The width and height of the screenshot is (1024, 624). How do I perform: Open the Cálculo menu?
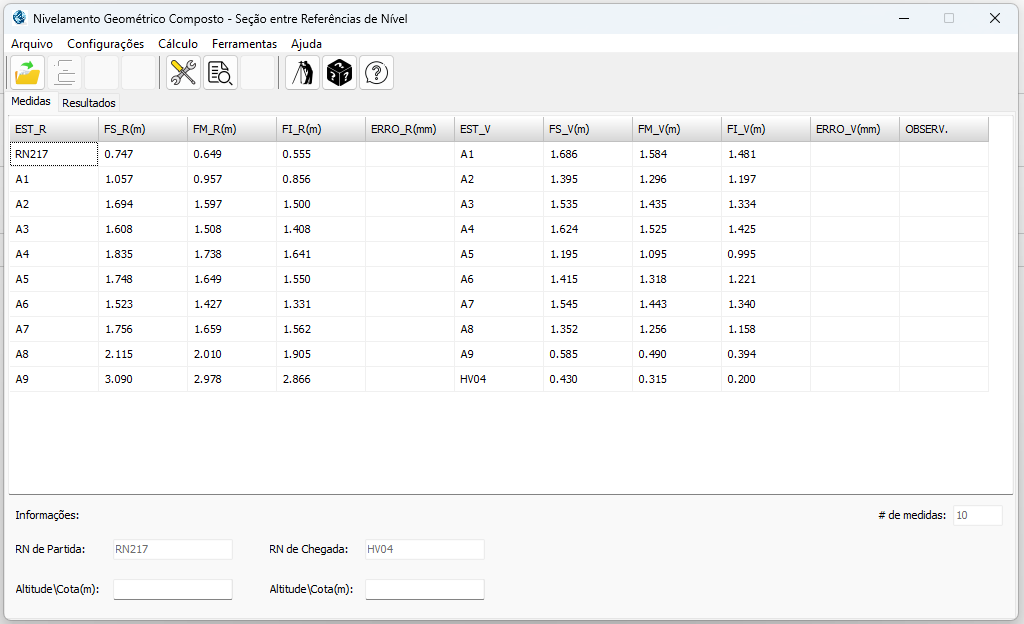pos(178,44)
